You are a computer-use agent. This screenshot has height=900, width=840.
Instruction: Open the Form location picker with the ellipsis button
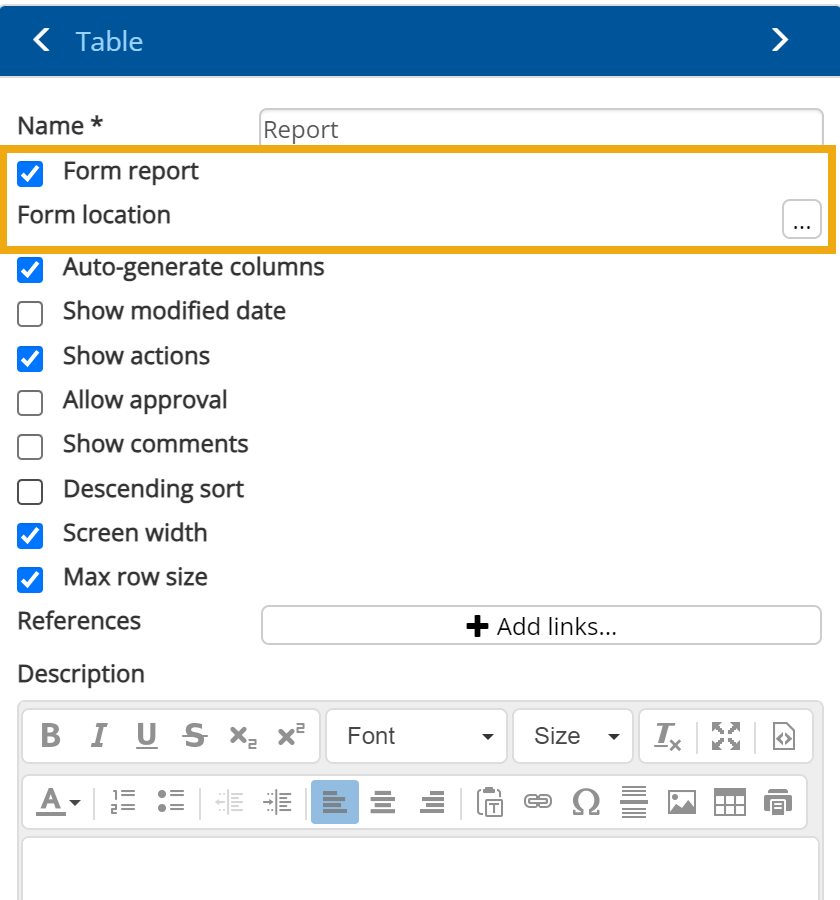802,219
